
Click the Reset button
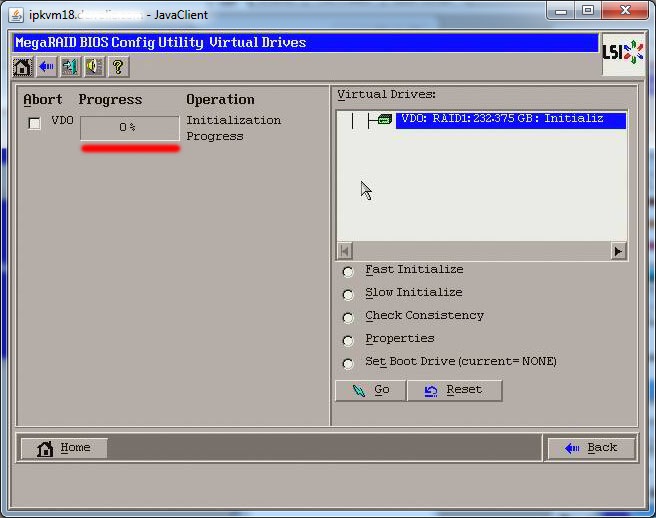[455, 390]
